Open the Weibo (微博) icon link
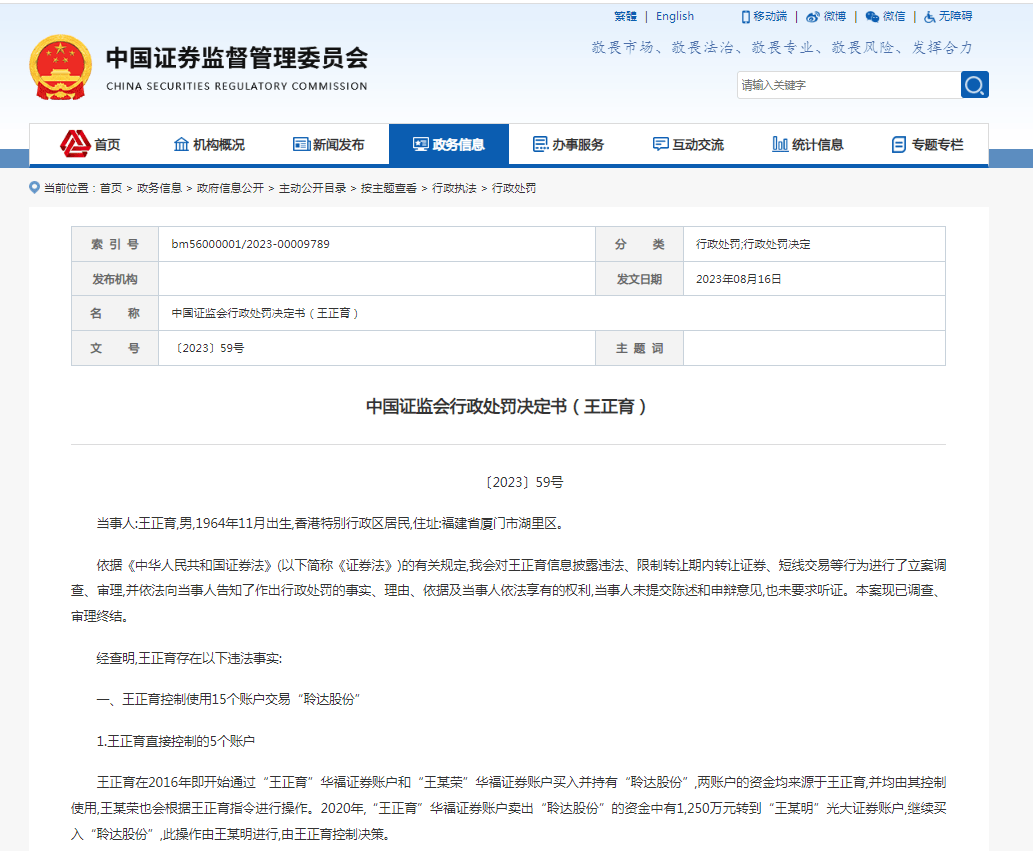The height and width of the screenshot is (851, 1033). [x=826, y=17]
